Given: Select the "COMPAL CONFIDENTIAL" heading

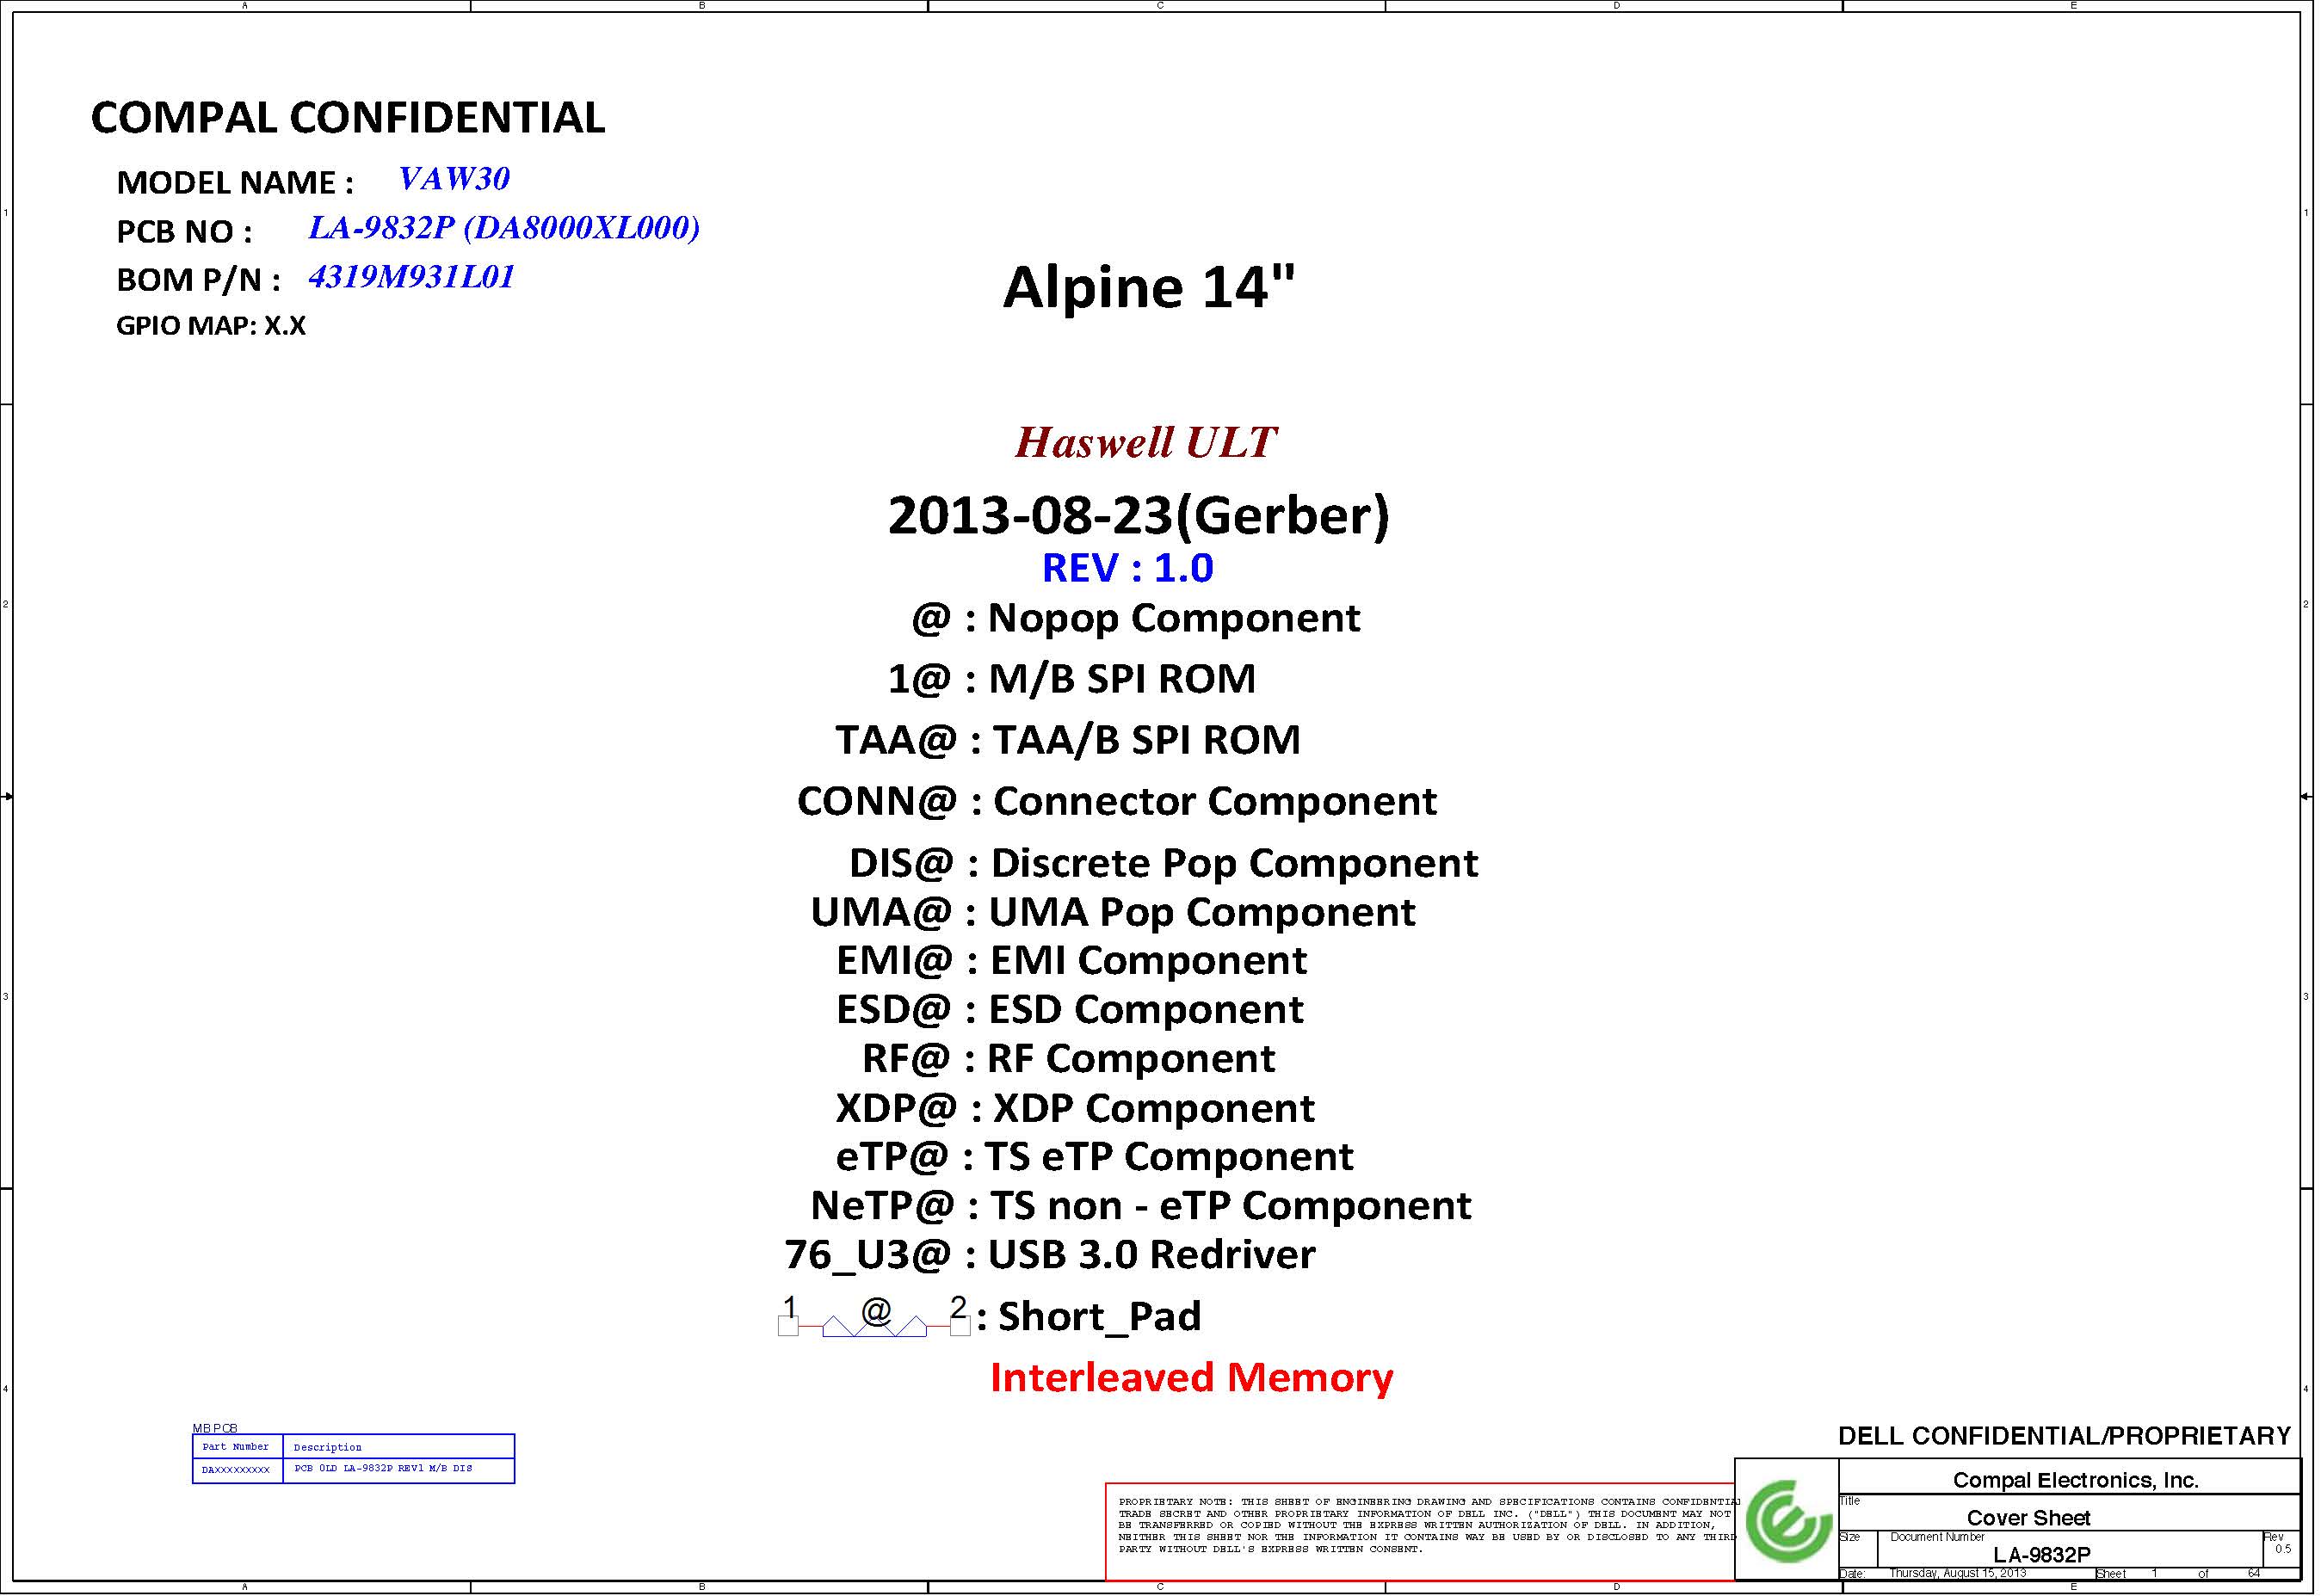Looking at the screenshot, I should click(x=348, y=118).
